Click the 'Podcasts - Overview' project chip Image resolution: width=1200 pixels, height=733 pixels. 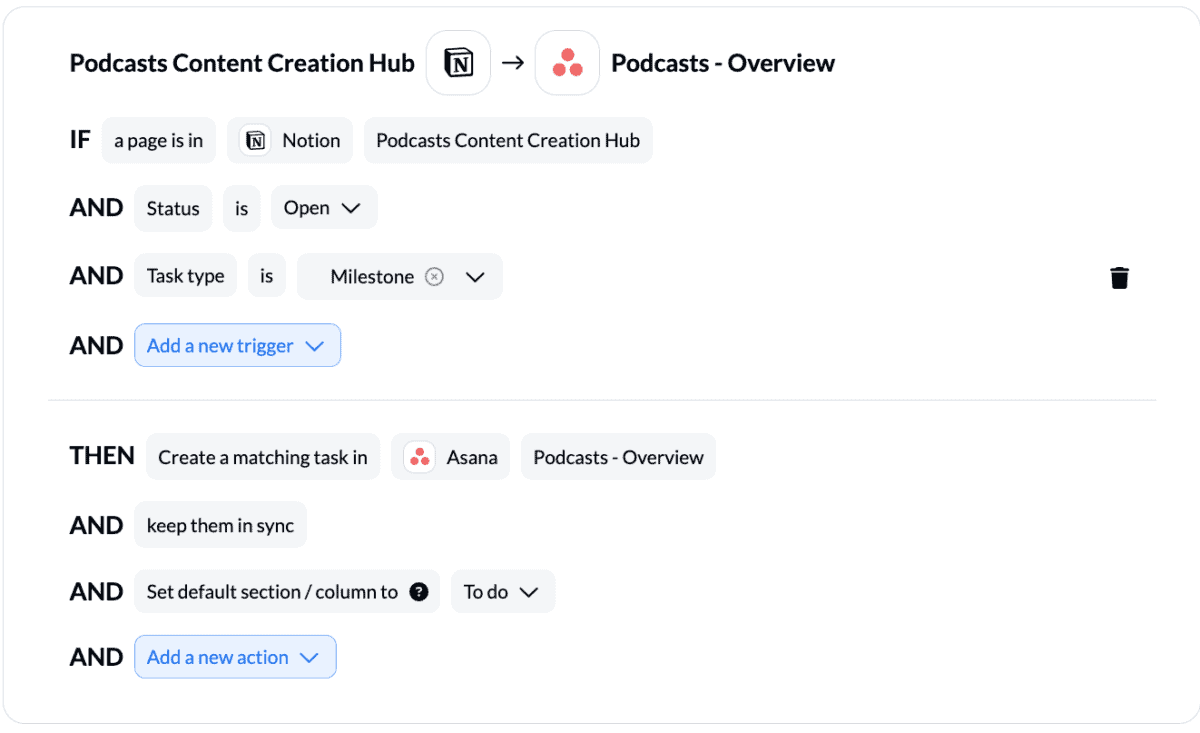tap(617, 457)
